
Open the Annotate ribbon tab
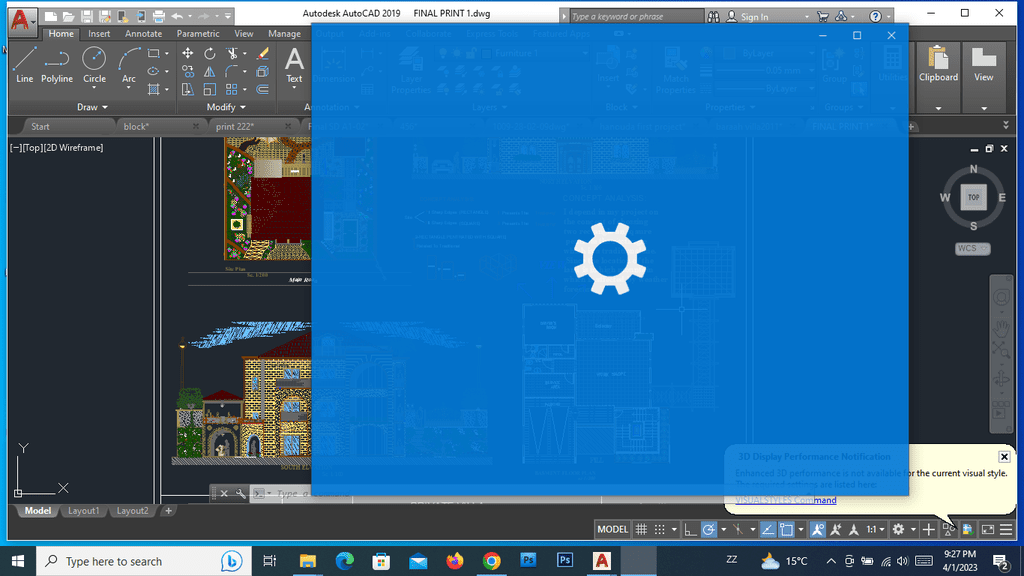[144, 33]
